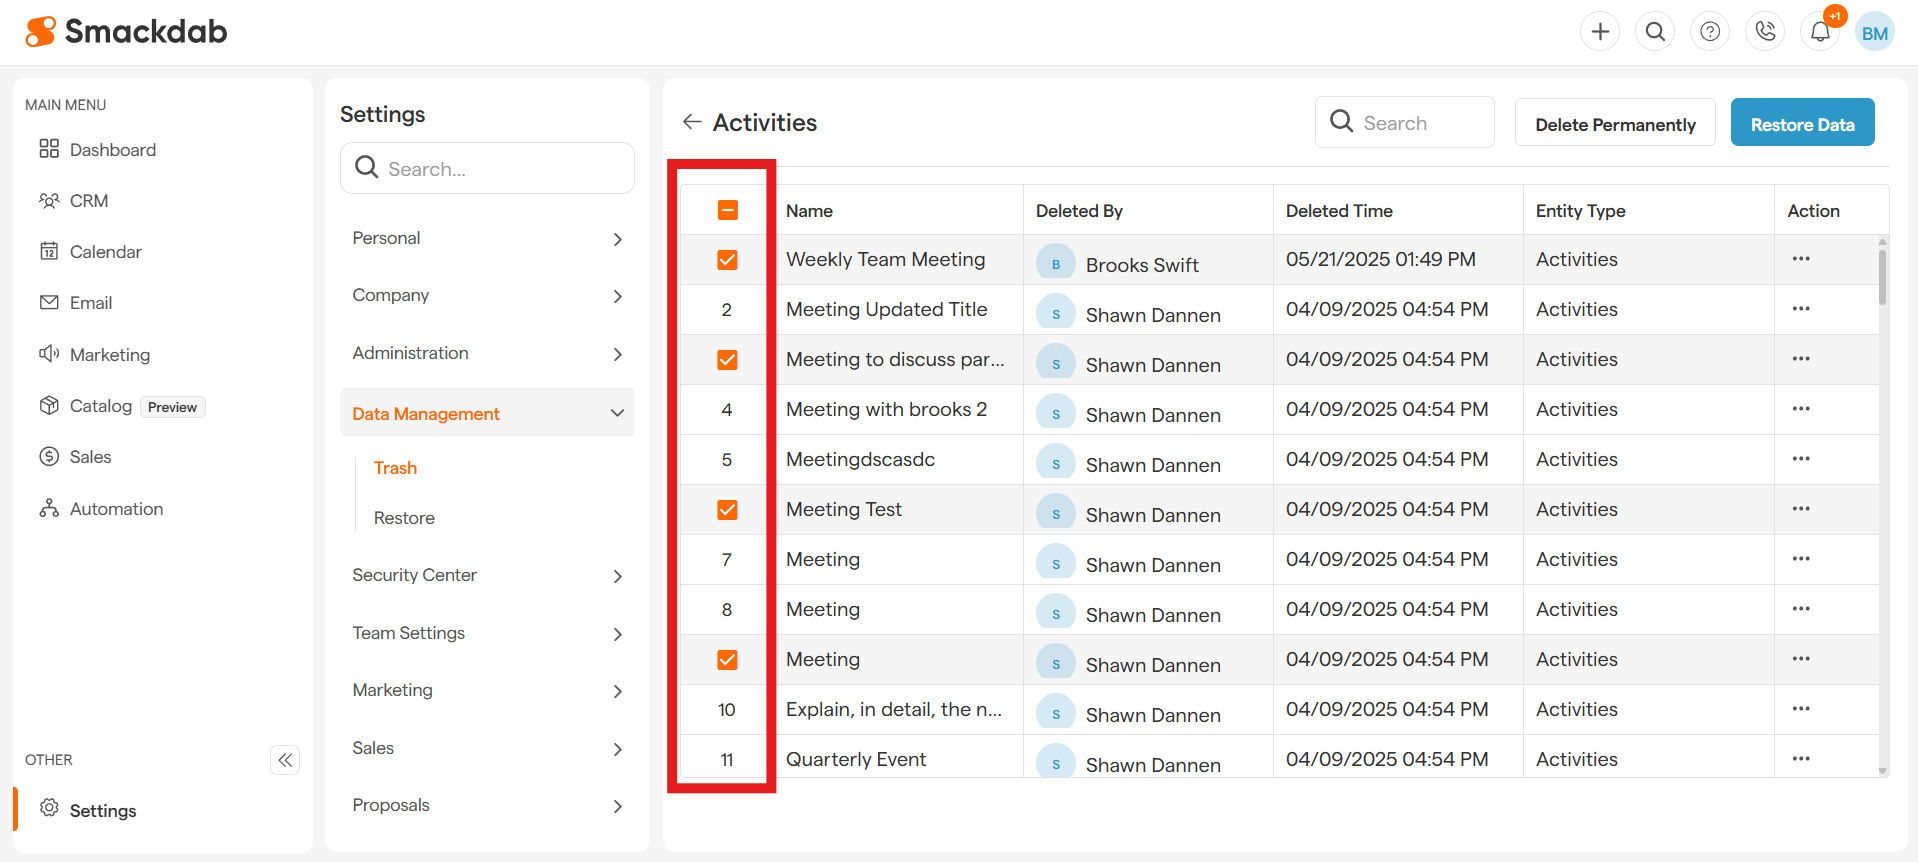Click the phone call icon
The image size is (1918, 862).
[1765, 32]
